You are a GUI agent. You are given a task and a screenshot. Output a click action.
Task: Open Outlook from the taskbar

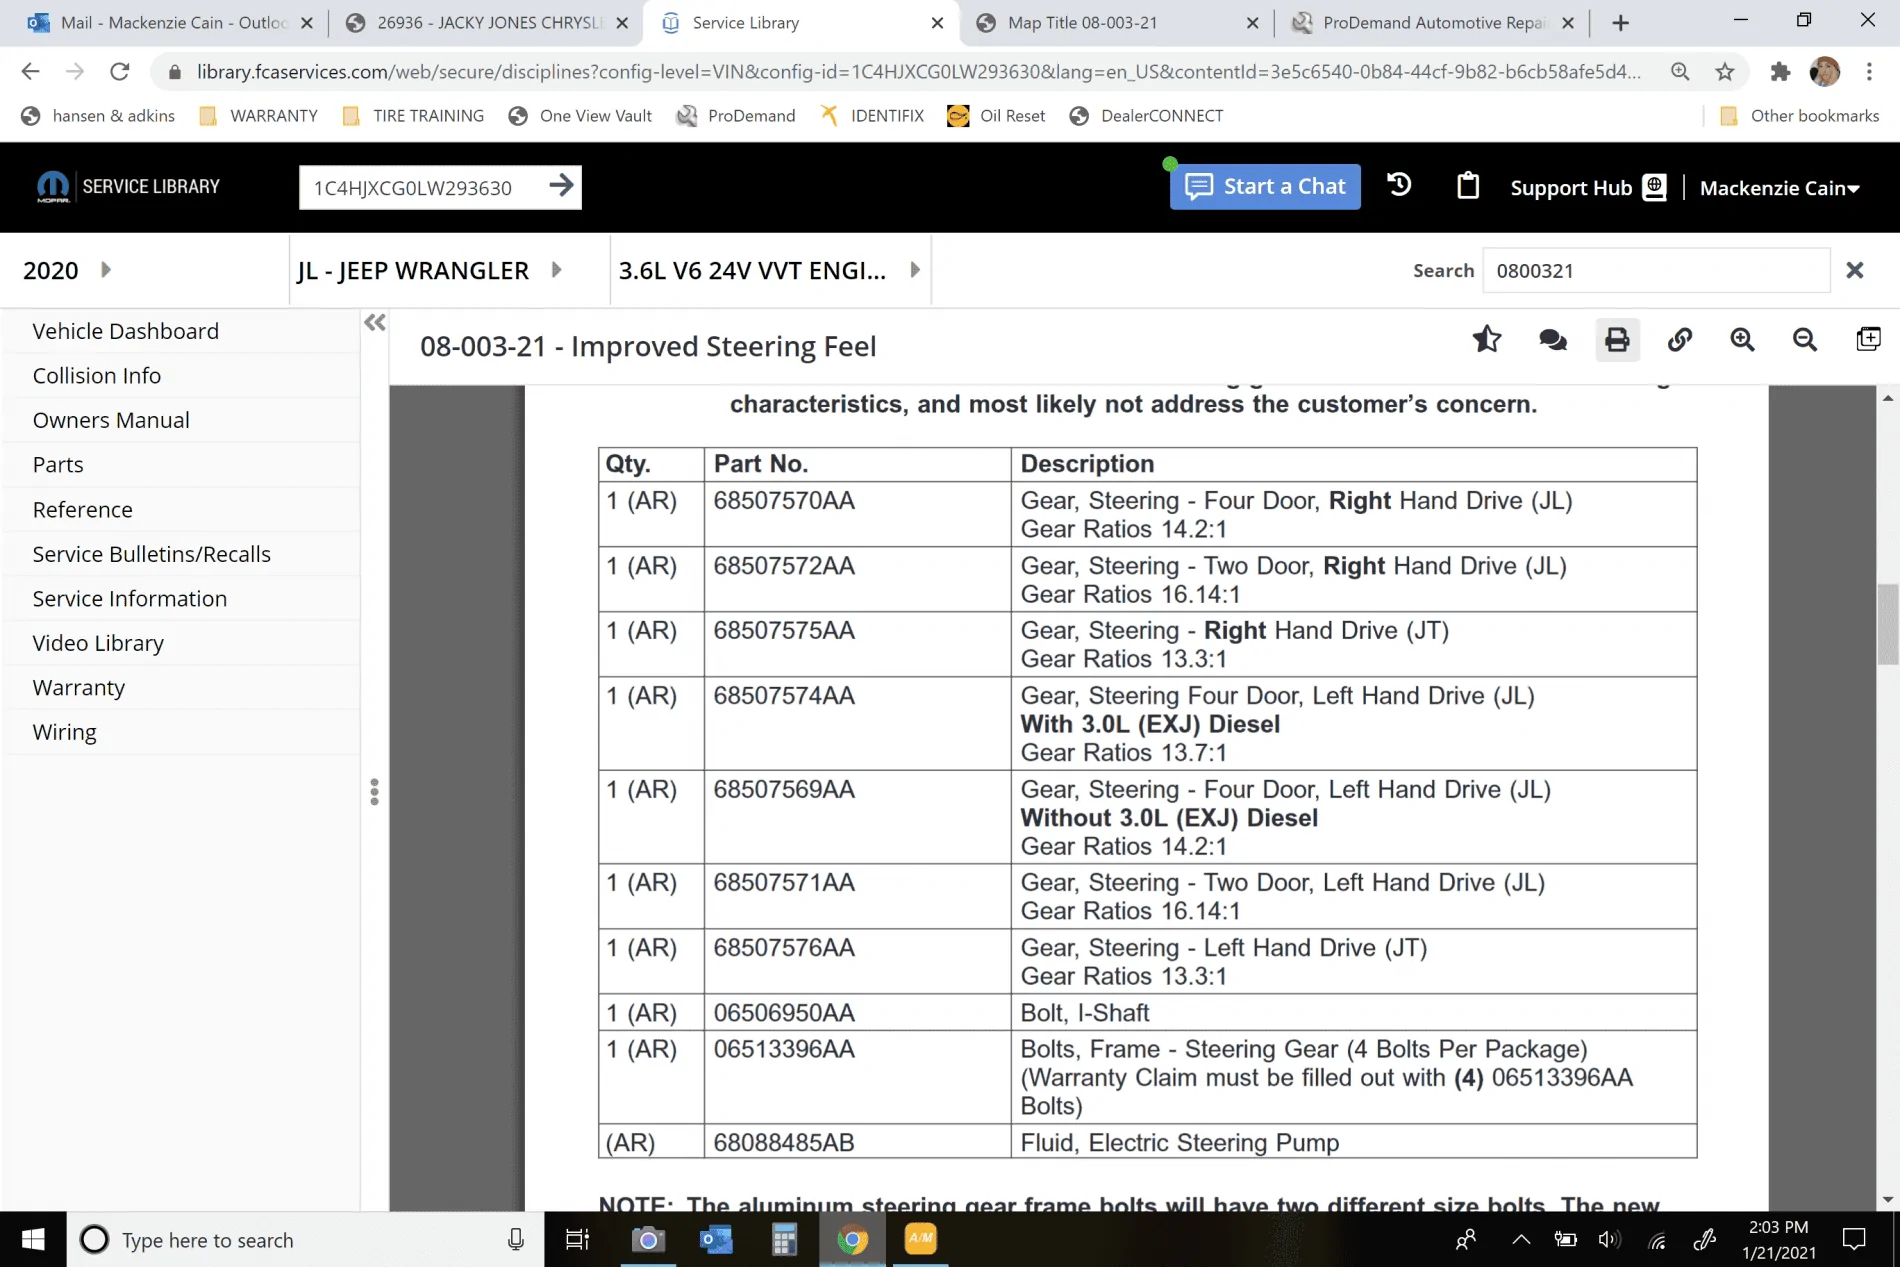click(x=716, y=1240)
